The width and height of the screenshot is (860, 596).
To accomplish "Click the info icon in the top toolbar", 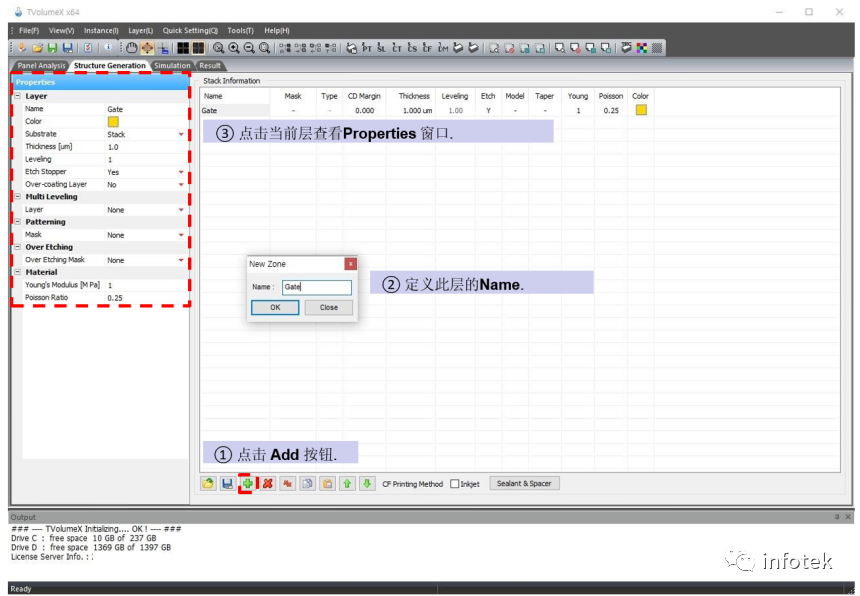I will click(108, 48).
